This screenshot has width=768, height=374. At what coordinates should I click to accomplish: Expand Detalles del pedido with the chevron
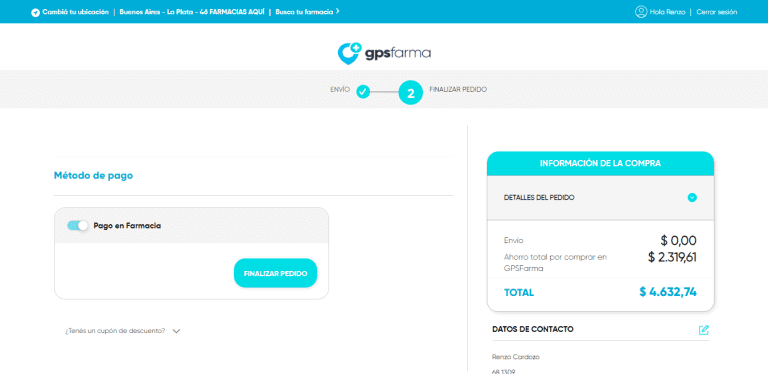pyautogui.click(x=692, y=198)
